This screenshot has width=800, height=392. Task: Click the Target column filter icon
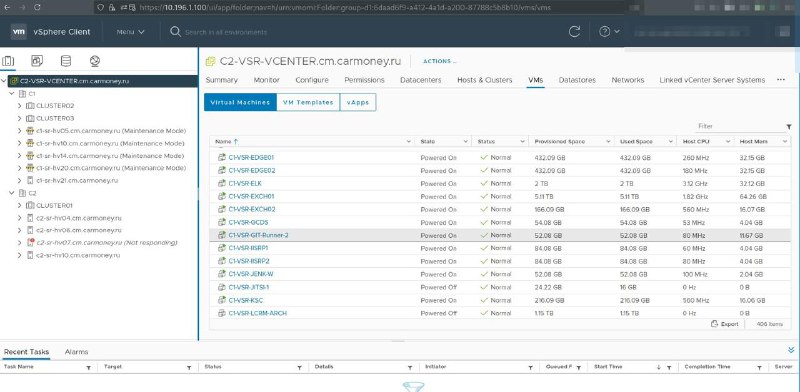[189, 368]
